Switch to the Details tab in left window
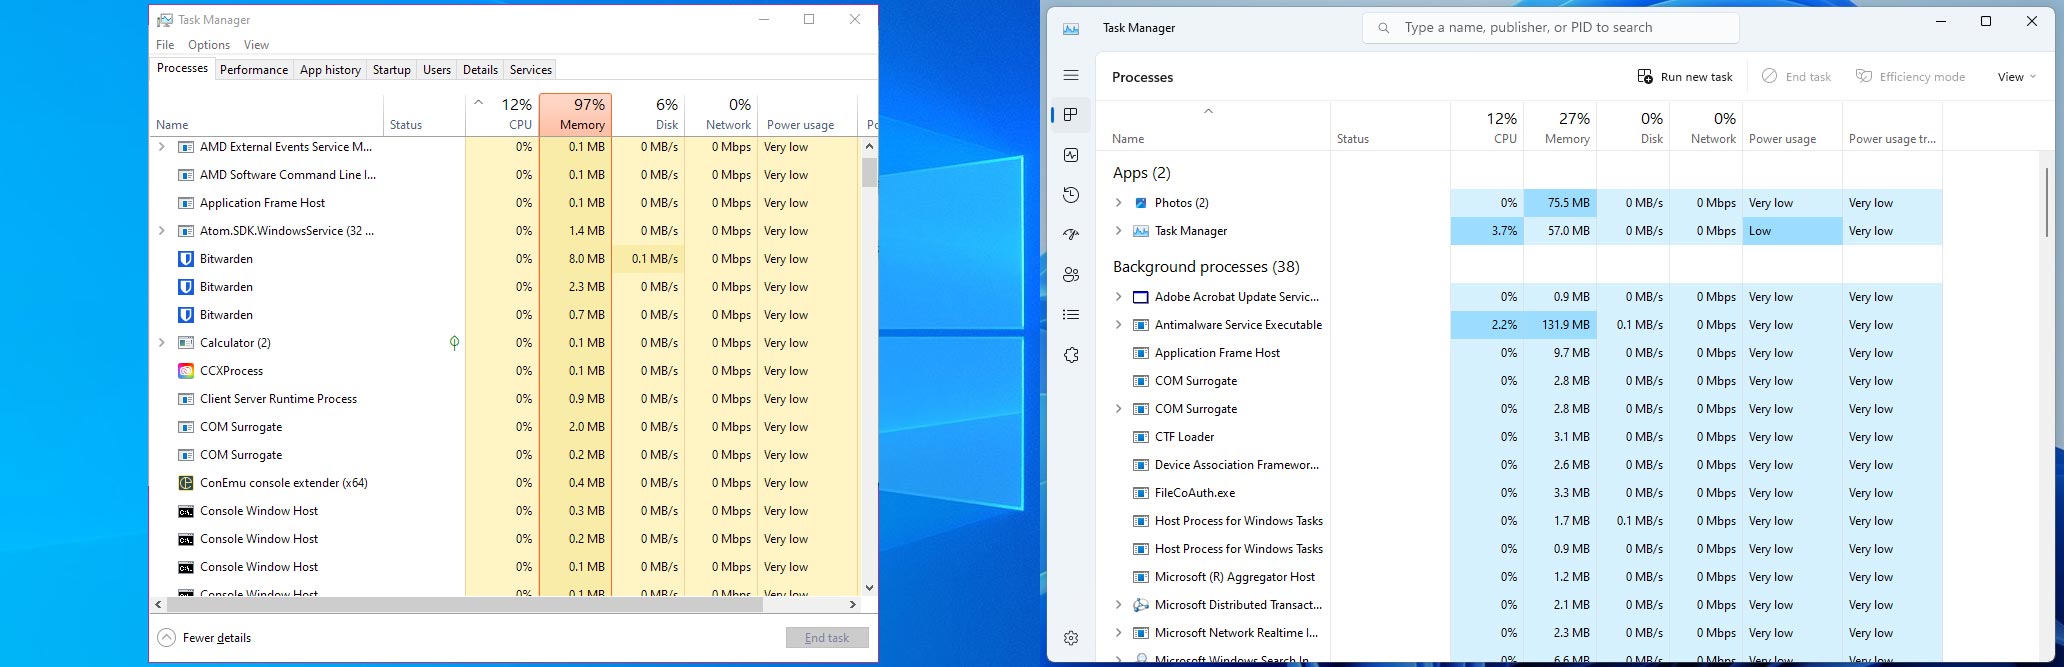 point(480,70)
